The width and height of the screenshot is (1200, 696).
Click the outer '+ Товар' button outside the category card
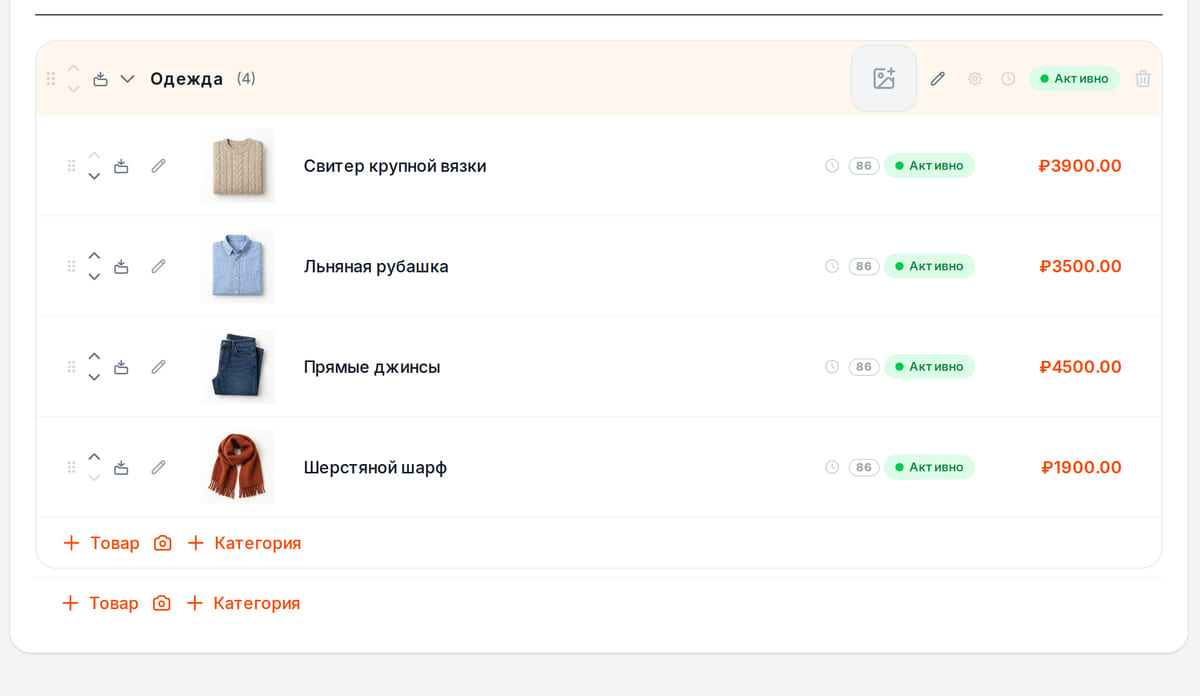(100, 603)
